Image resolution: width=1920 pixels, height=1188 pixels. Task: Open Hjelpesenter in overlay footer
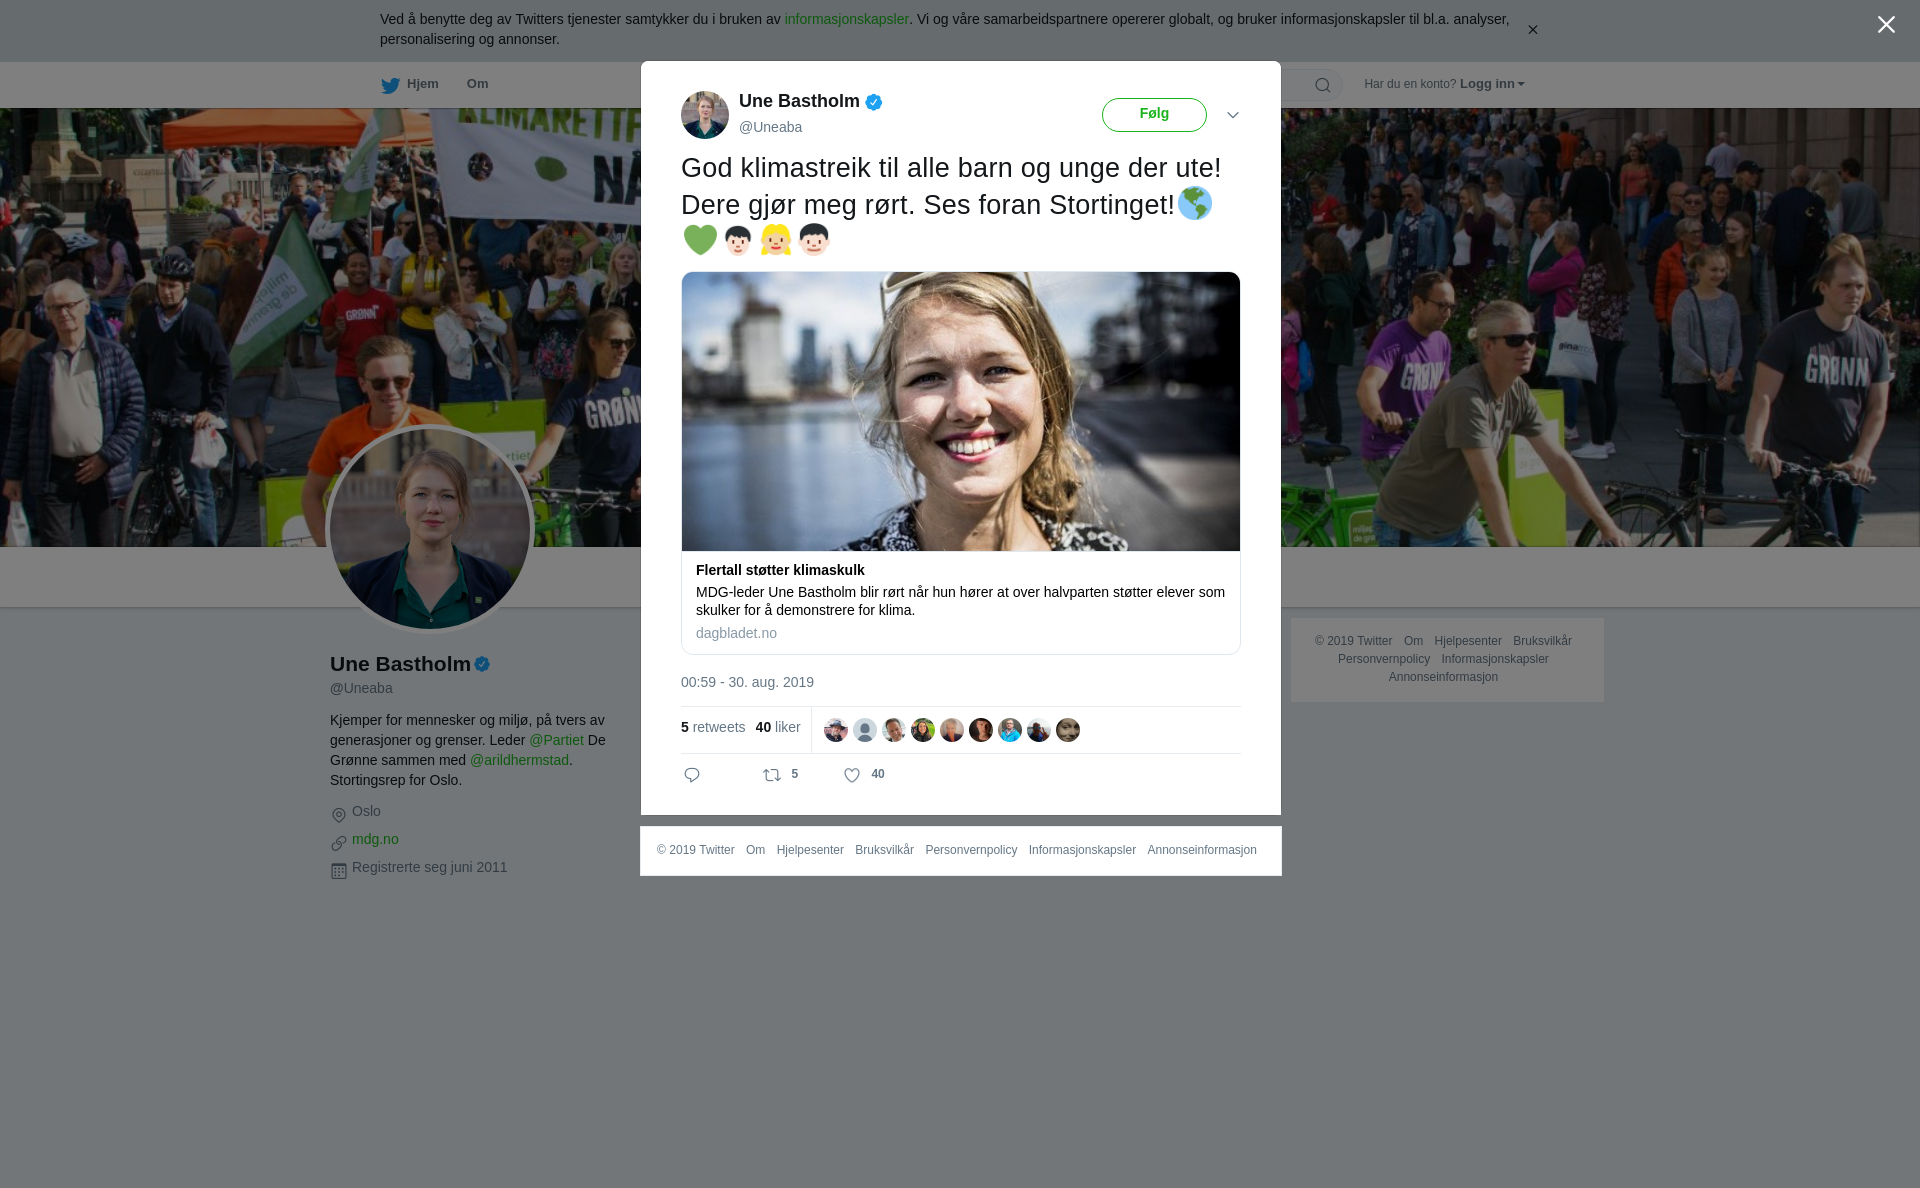pos(810,850)
